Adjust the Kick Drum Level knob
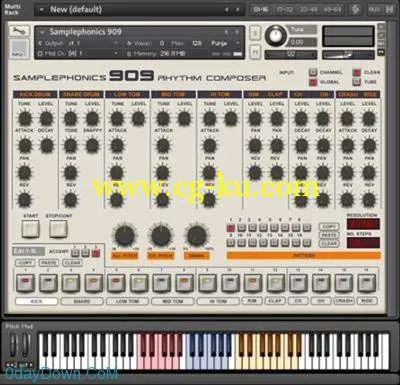The height and width of the screenshot is (385, 400). [46, 118]
